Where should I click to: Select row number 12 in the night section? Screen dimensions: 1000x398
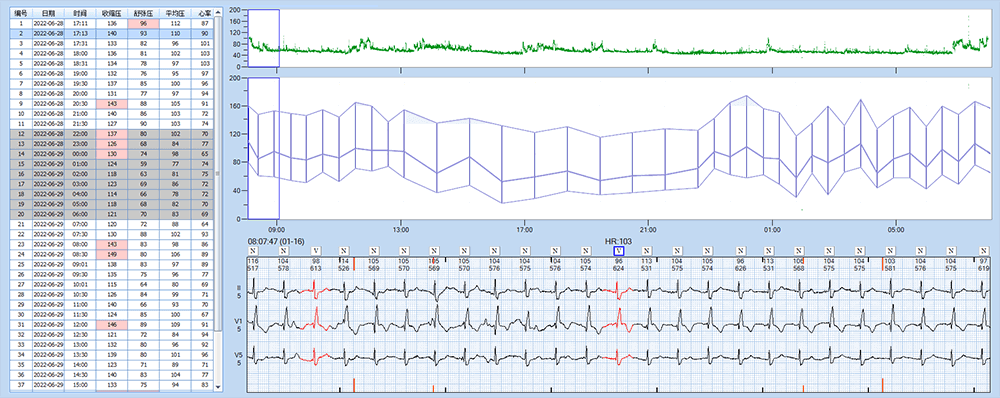click(x=112, y=134)
